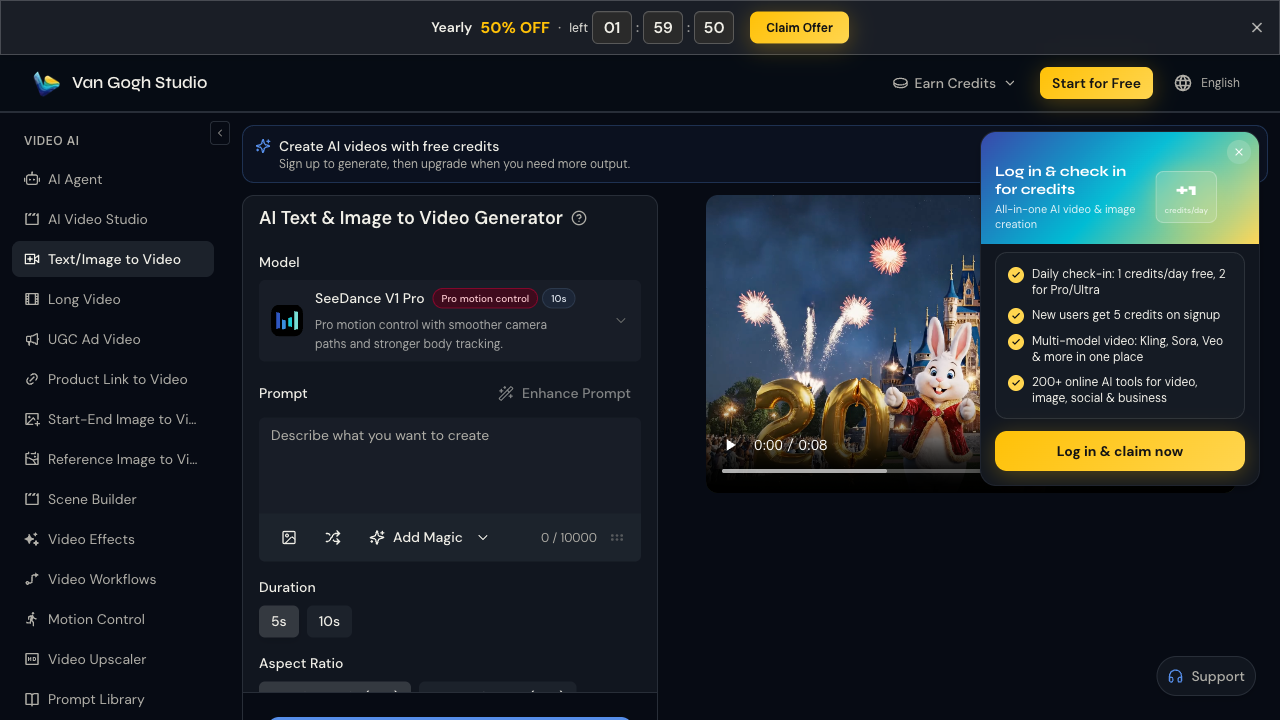Image resolution: width=1280 pixels, height=720 pixels.
Task: Open Scene Builder in the sidebar
Action: 113,499
